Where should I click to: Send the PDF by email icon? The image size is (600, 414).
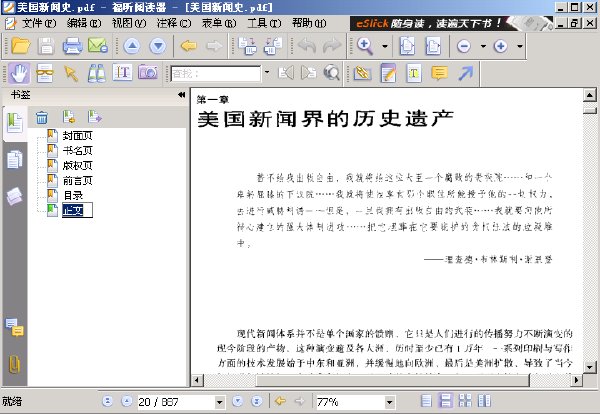pos(98,46)
